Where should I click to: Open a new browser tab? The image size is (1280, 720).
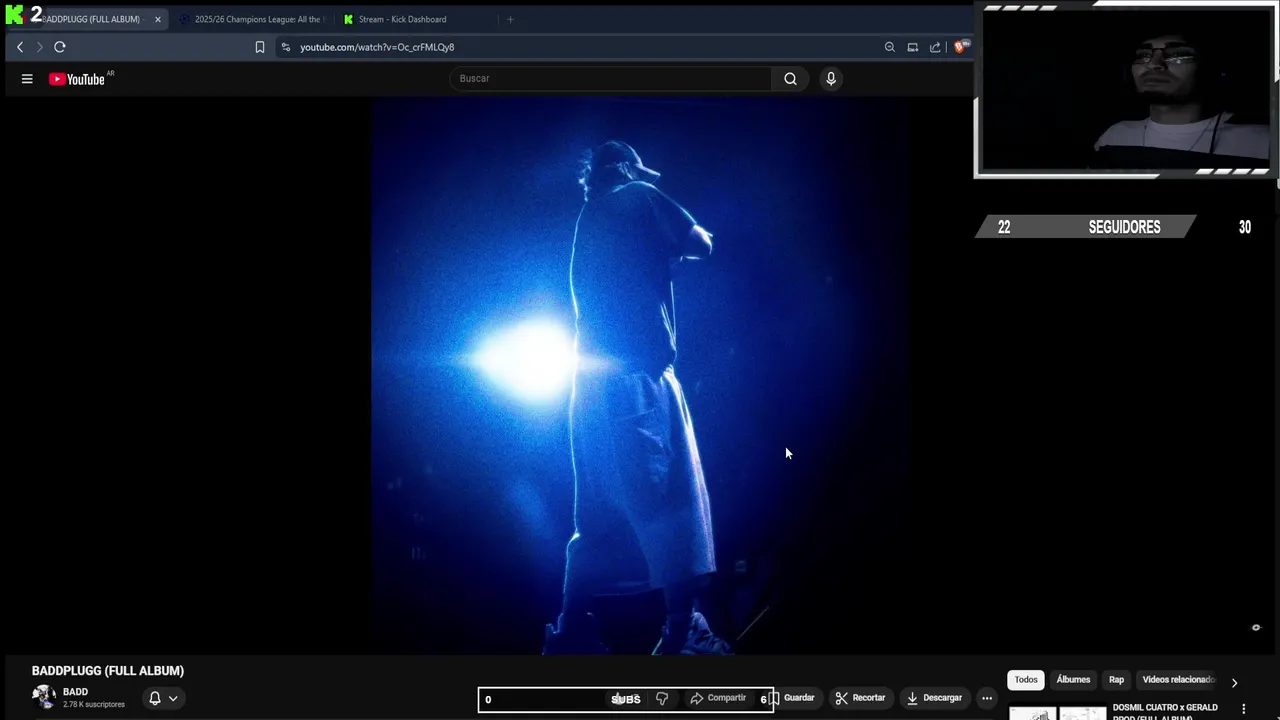pyautogui.click(x=510, y=19)
